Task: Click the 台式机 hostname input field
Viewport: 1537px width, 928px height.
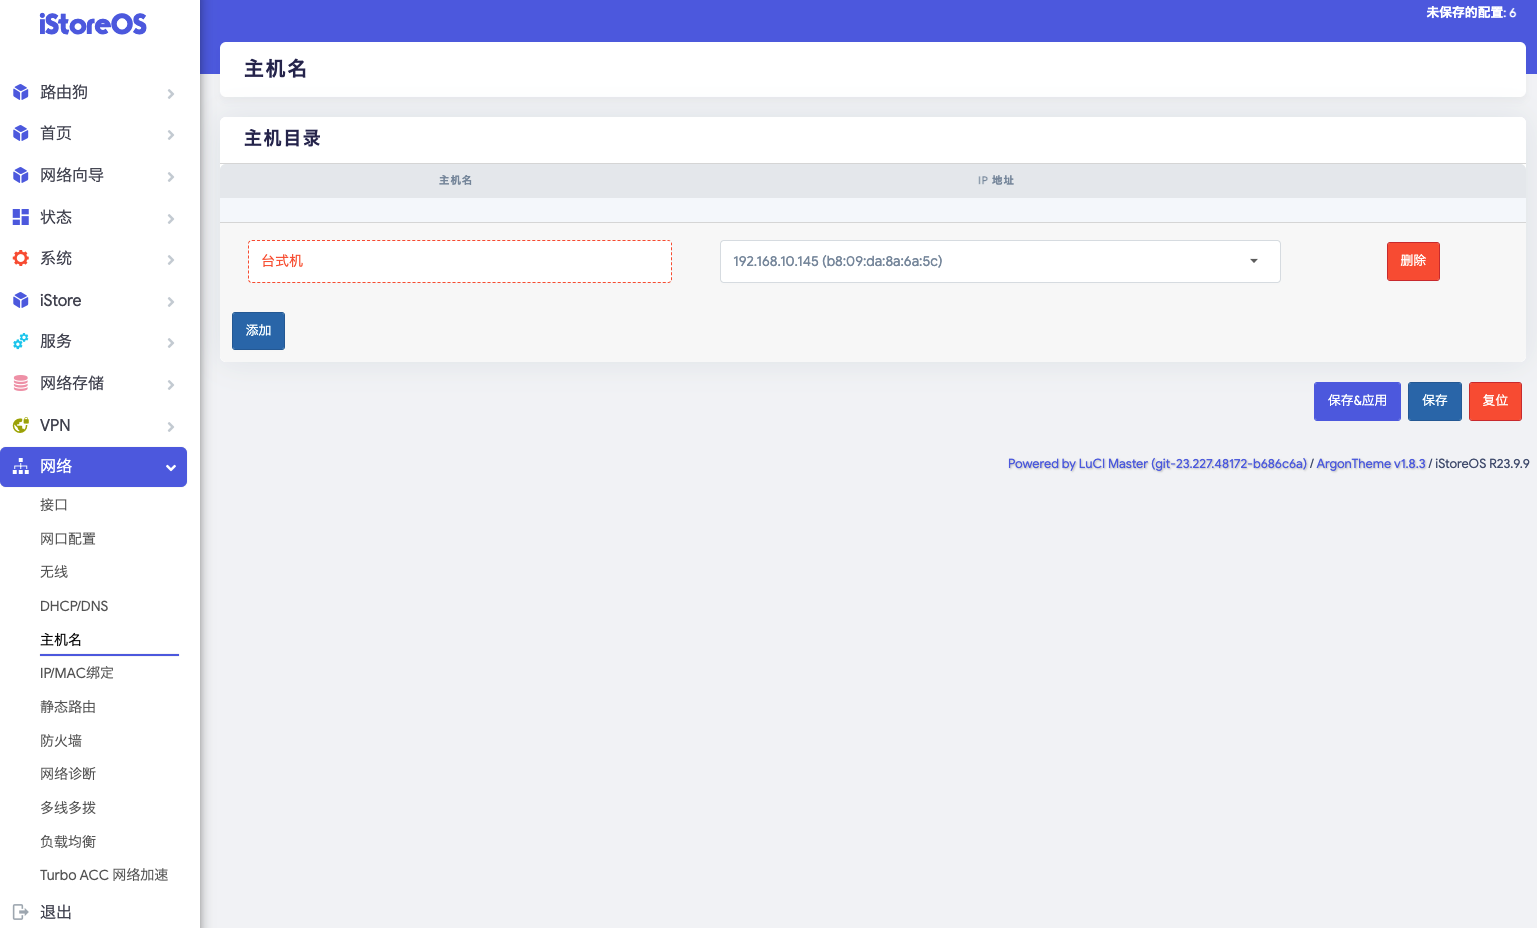Action: pos(459,261)
